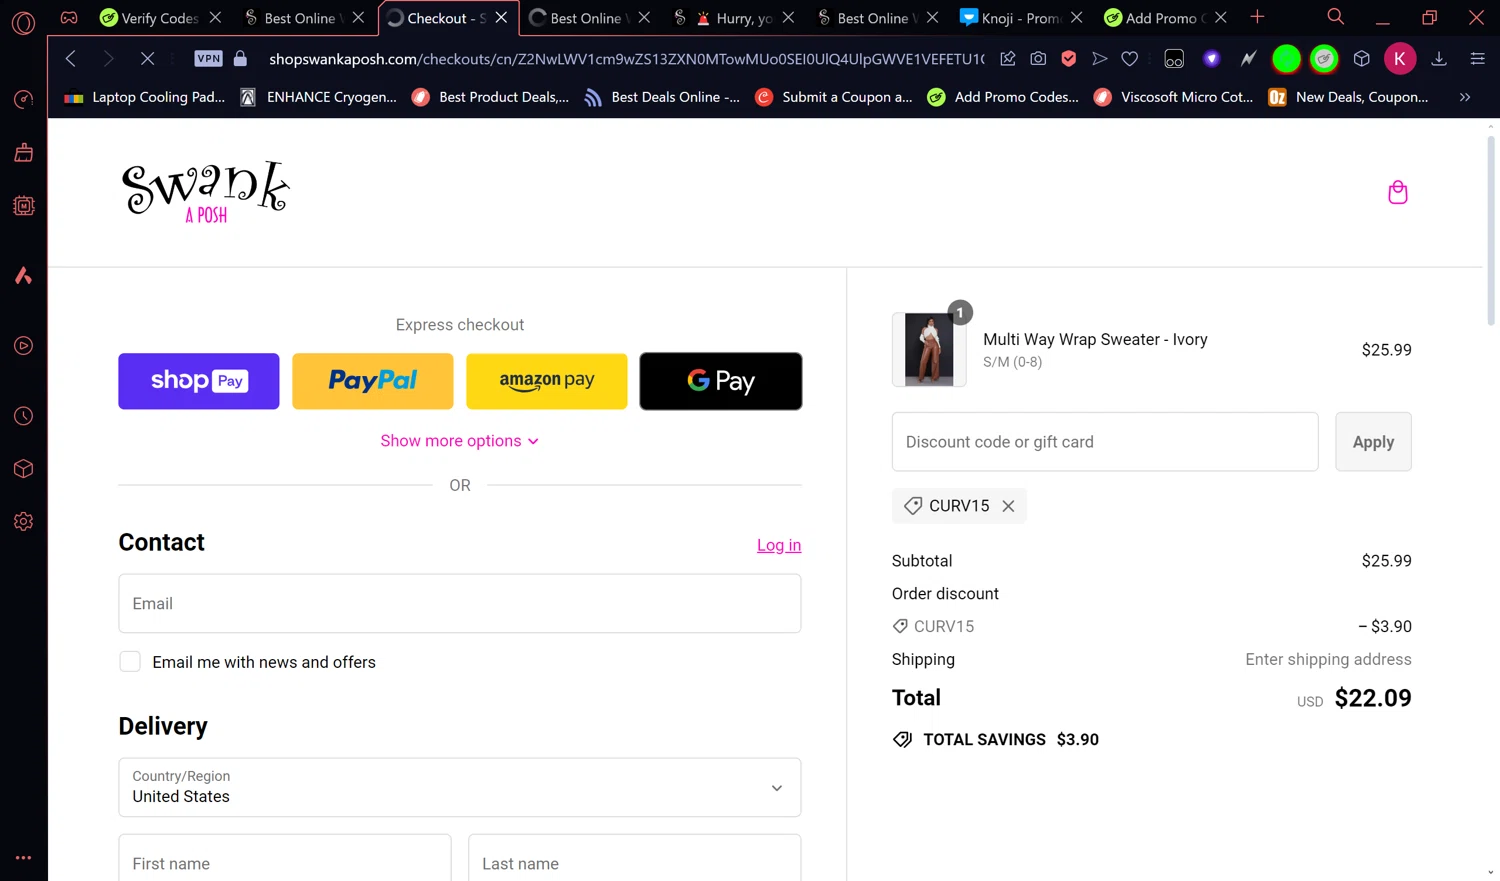Viewport: 1500px width, 881px height.
Task: Open Multi Way Wrap Sweater thumbnail
Action: click(929, 350)
